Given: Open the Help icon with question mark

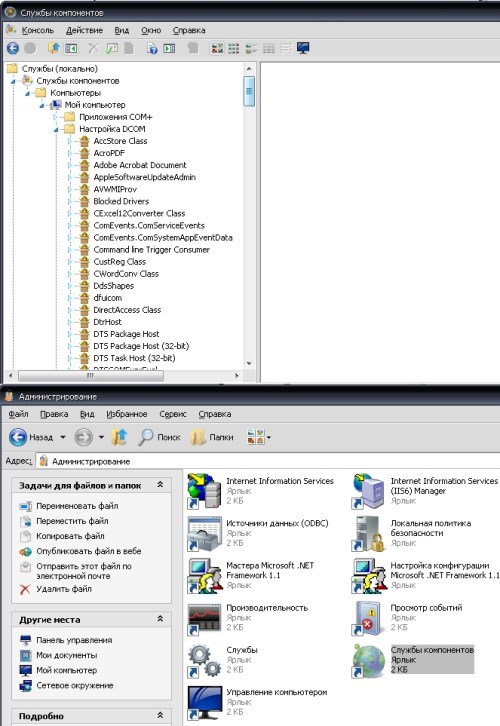Looking at the screenshot, I should coord(152,48).
